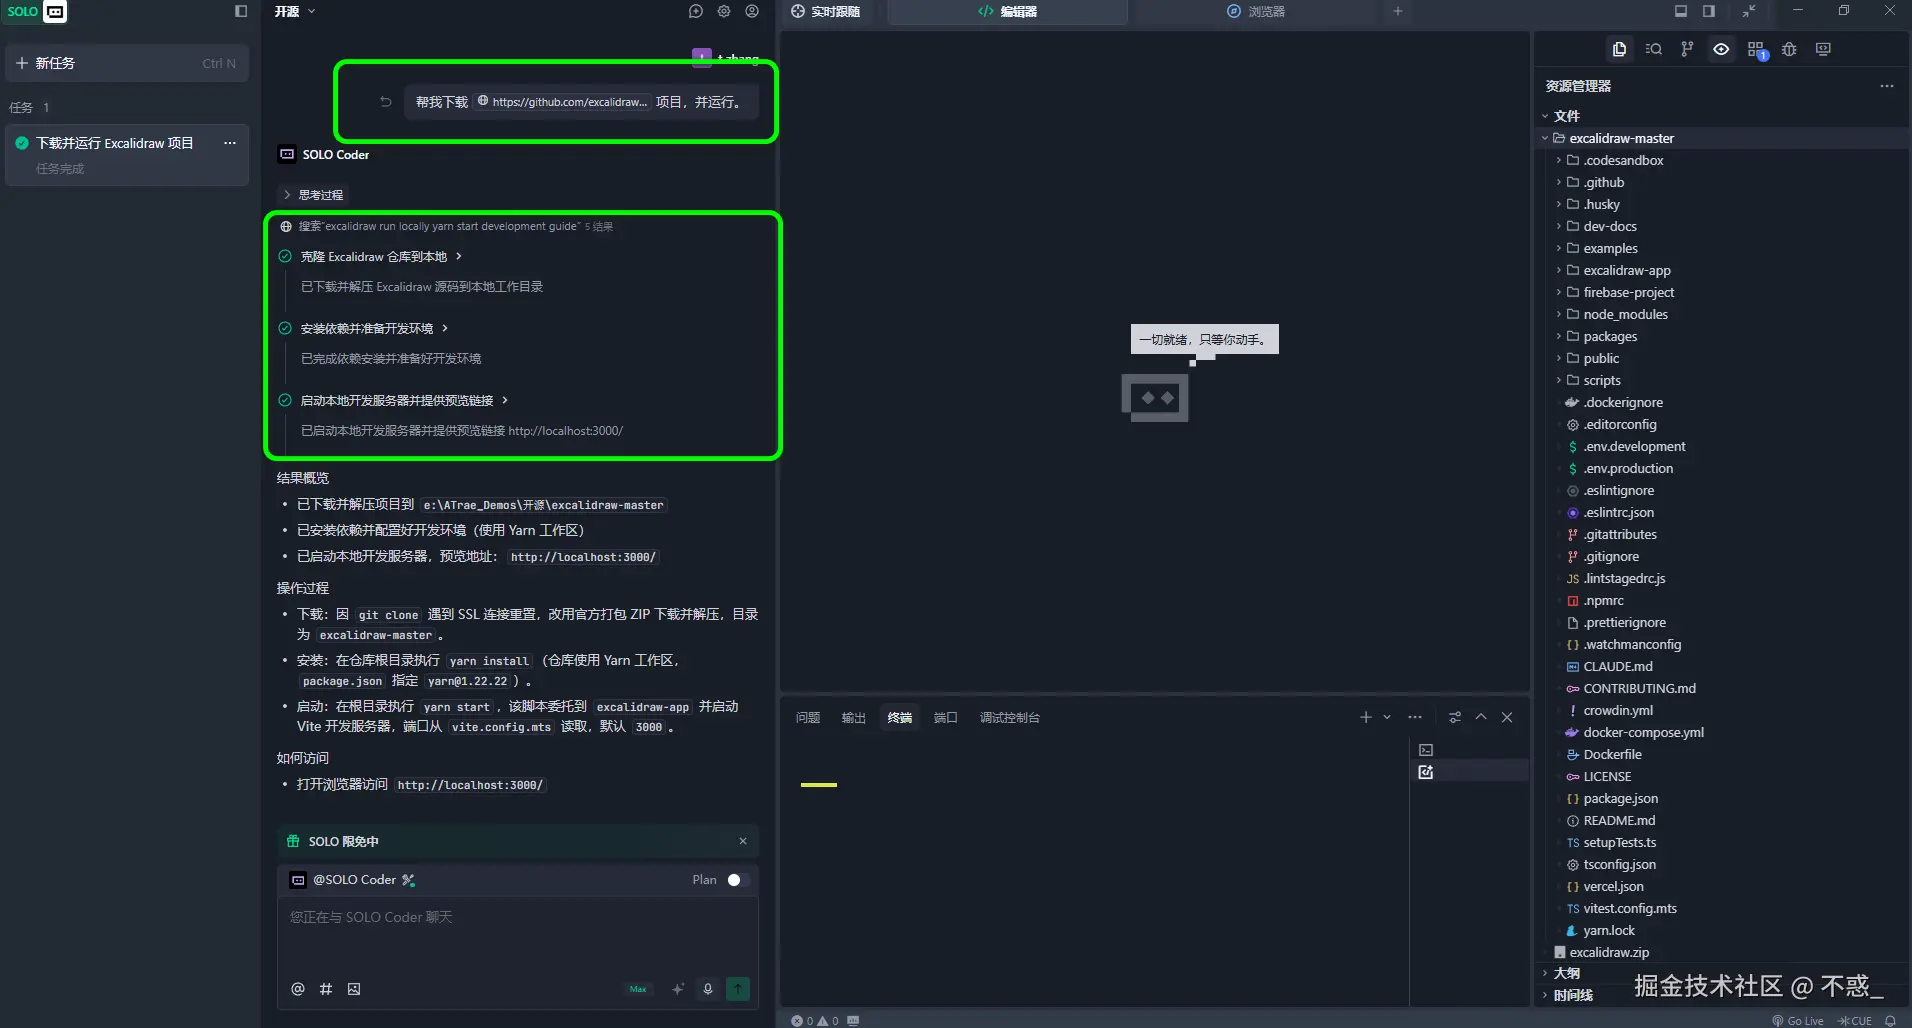Close the terminal panel
1912x1028 pixels.
(x=1507, y=717)
